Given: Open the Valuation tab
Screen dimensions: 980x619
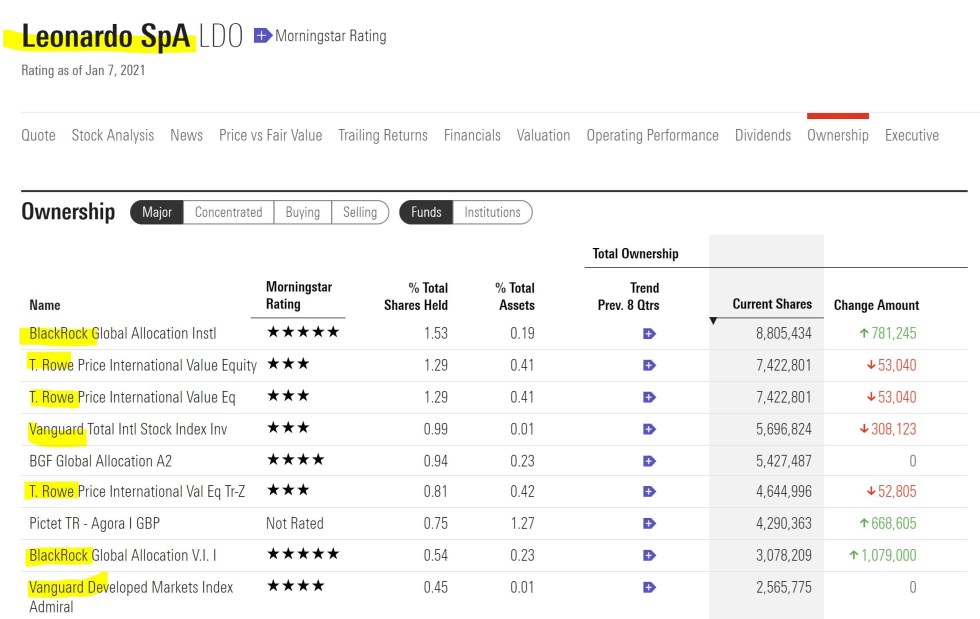Looking at the screenshot, I should click(543, 135).
